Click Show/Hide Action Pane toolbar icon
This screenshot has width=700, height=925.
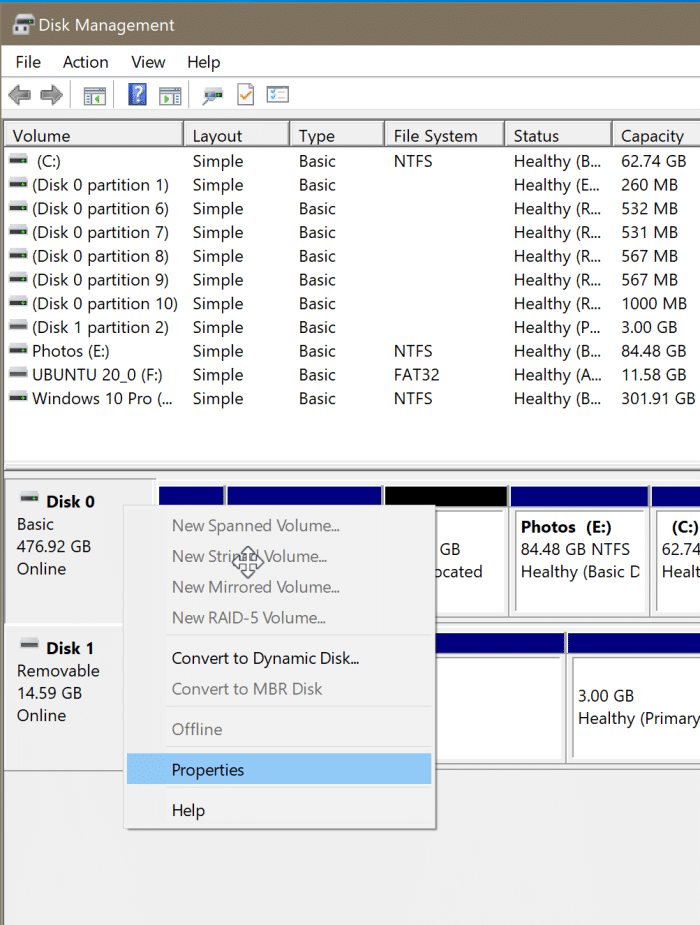click(170, 95)
